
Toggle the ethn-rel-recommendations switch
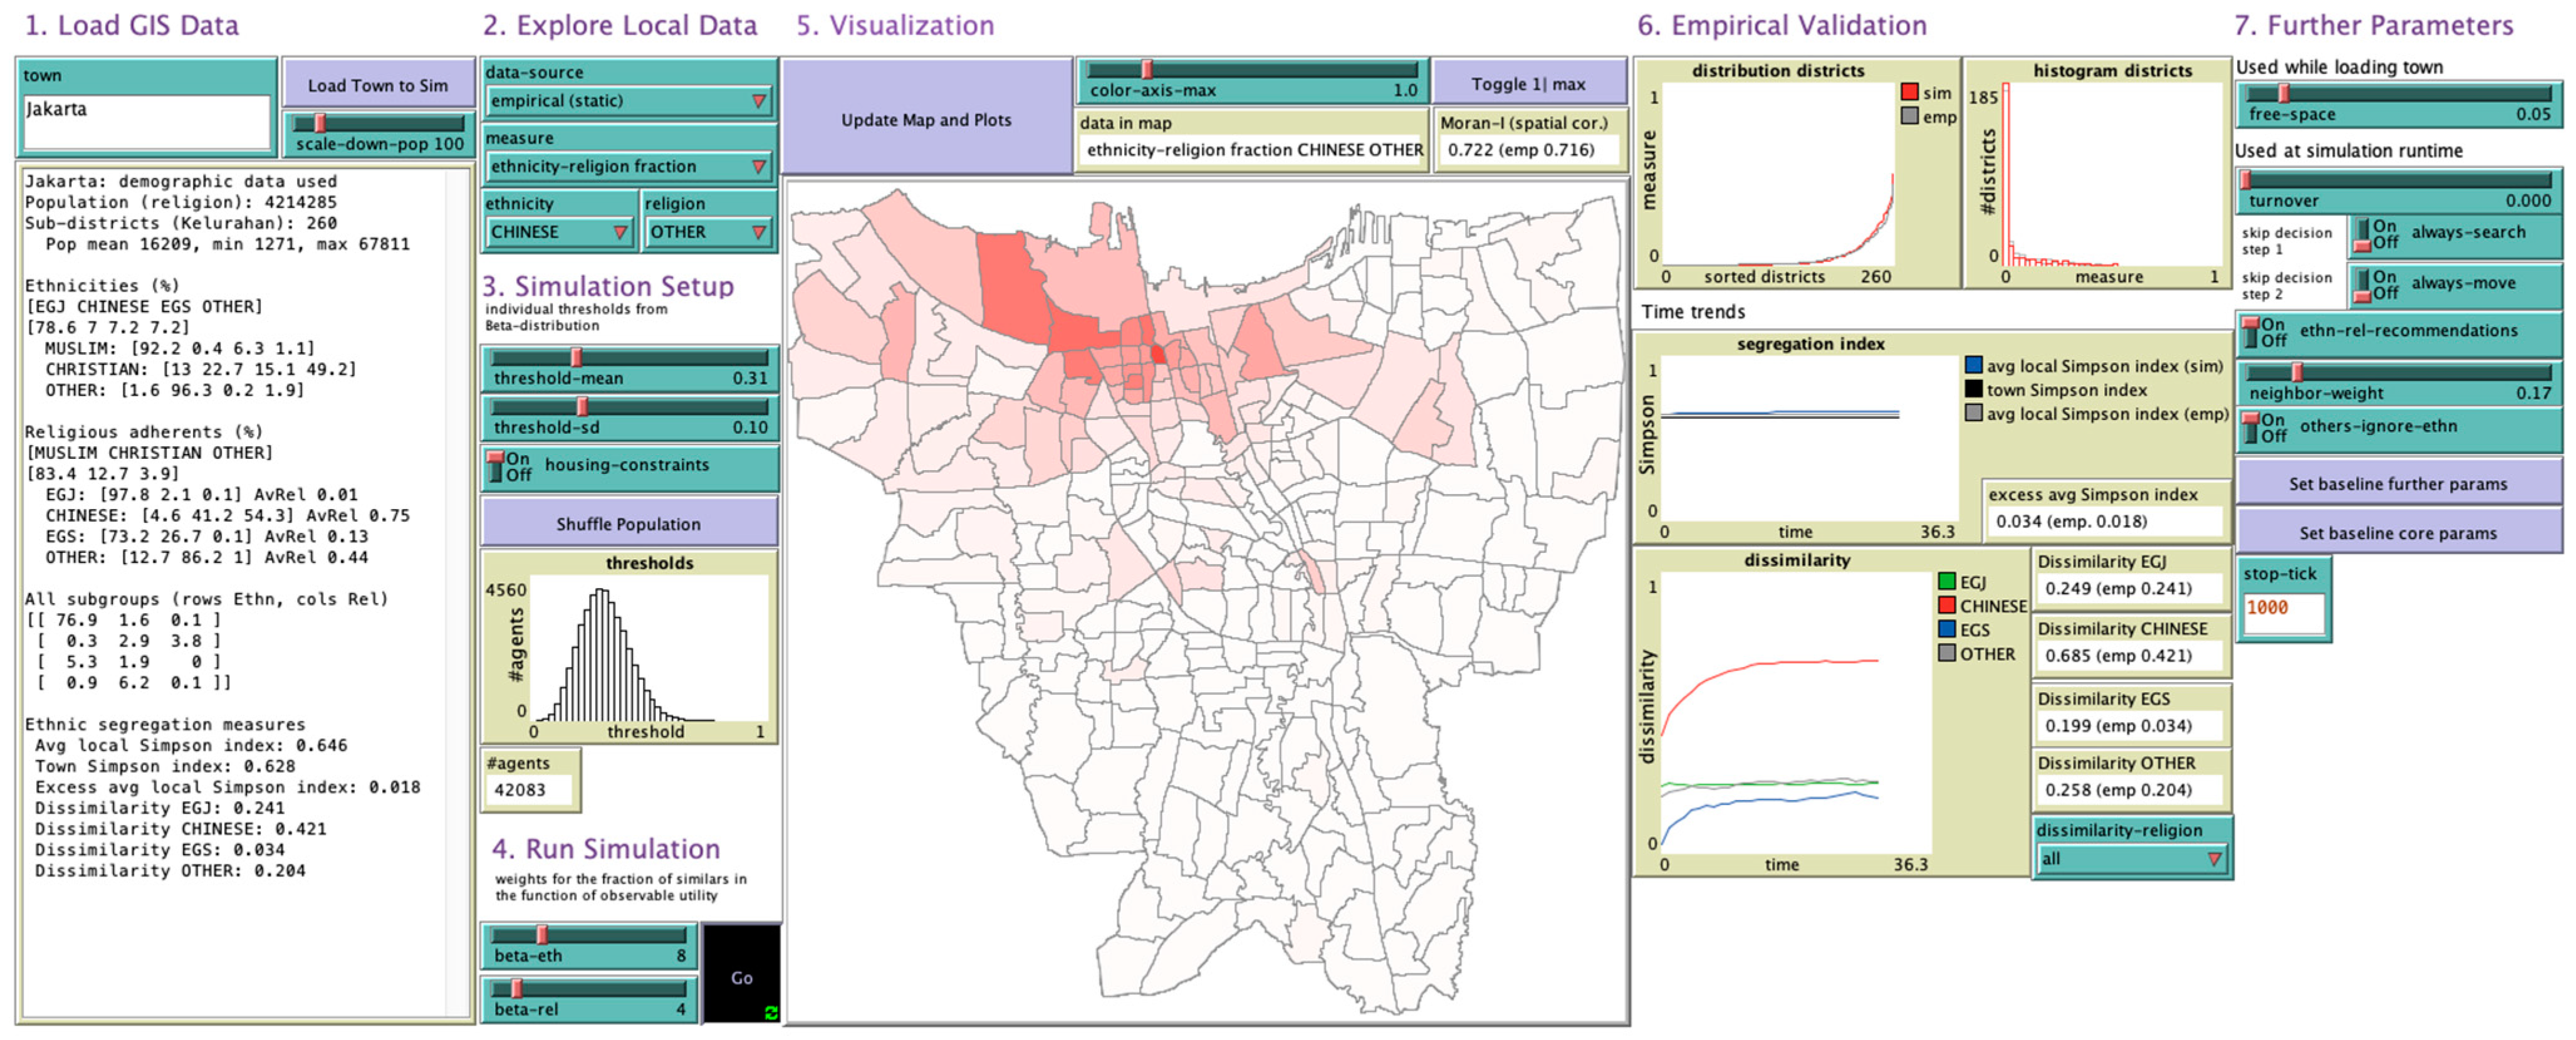(x=2250, y=332)
